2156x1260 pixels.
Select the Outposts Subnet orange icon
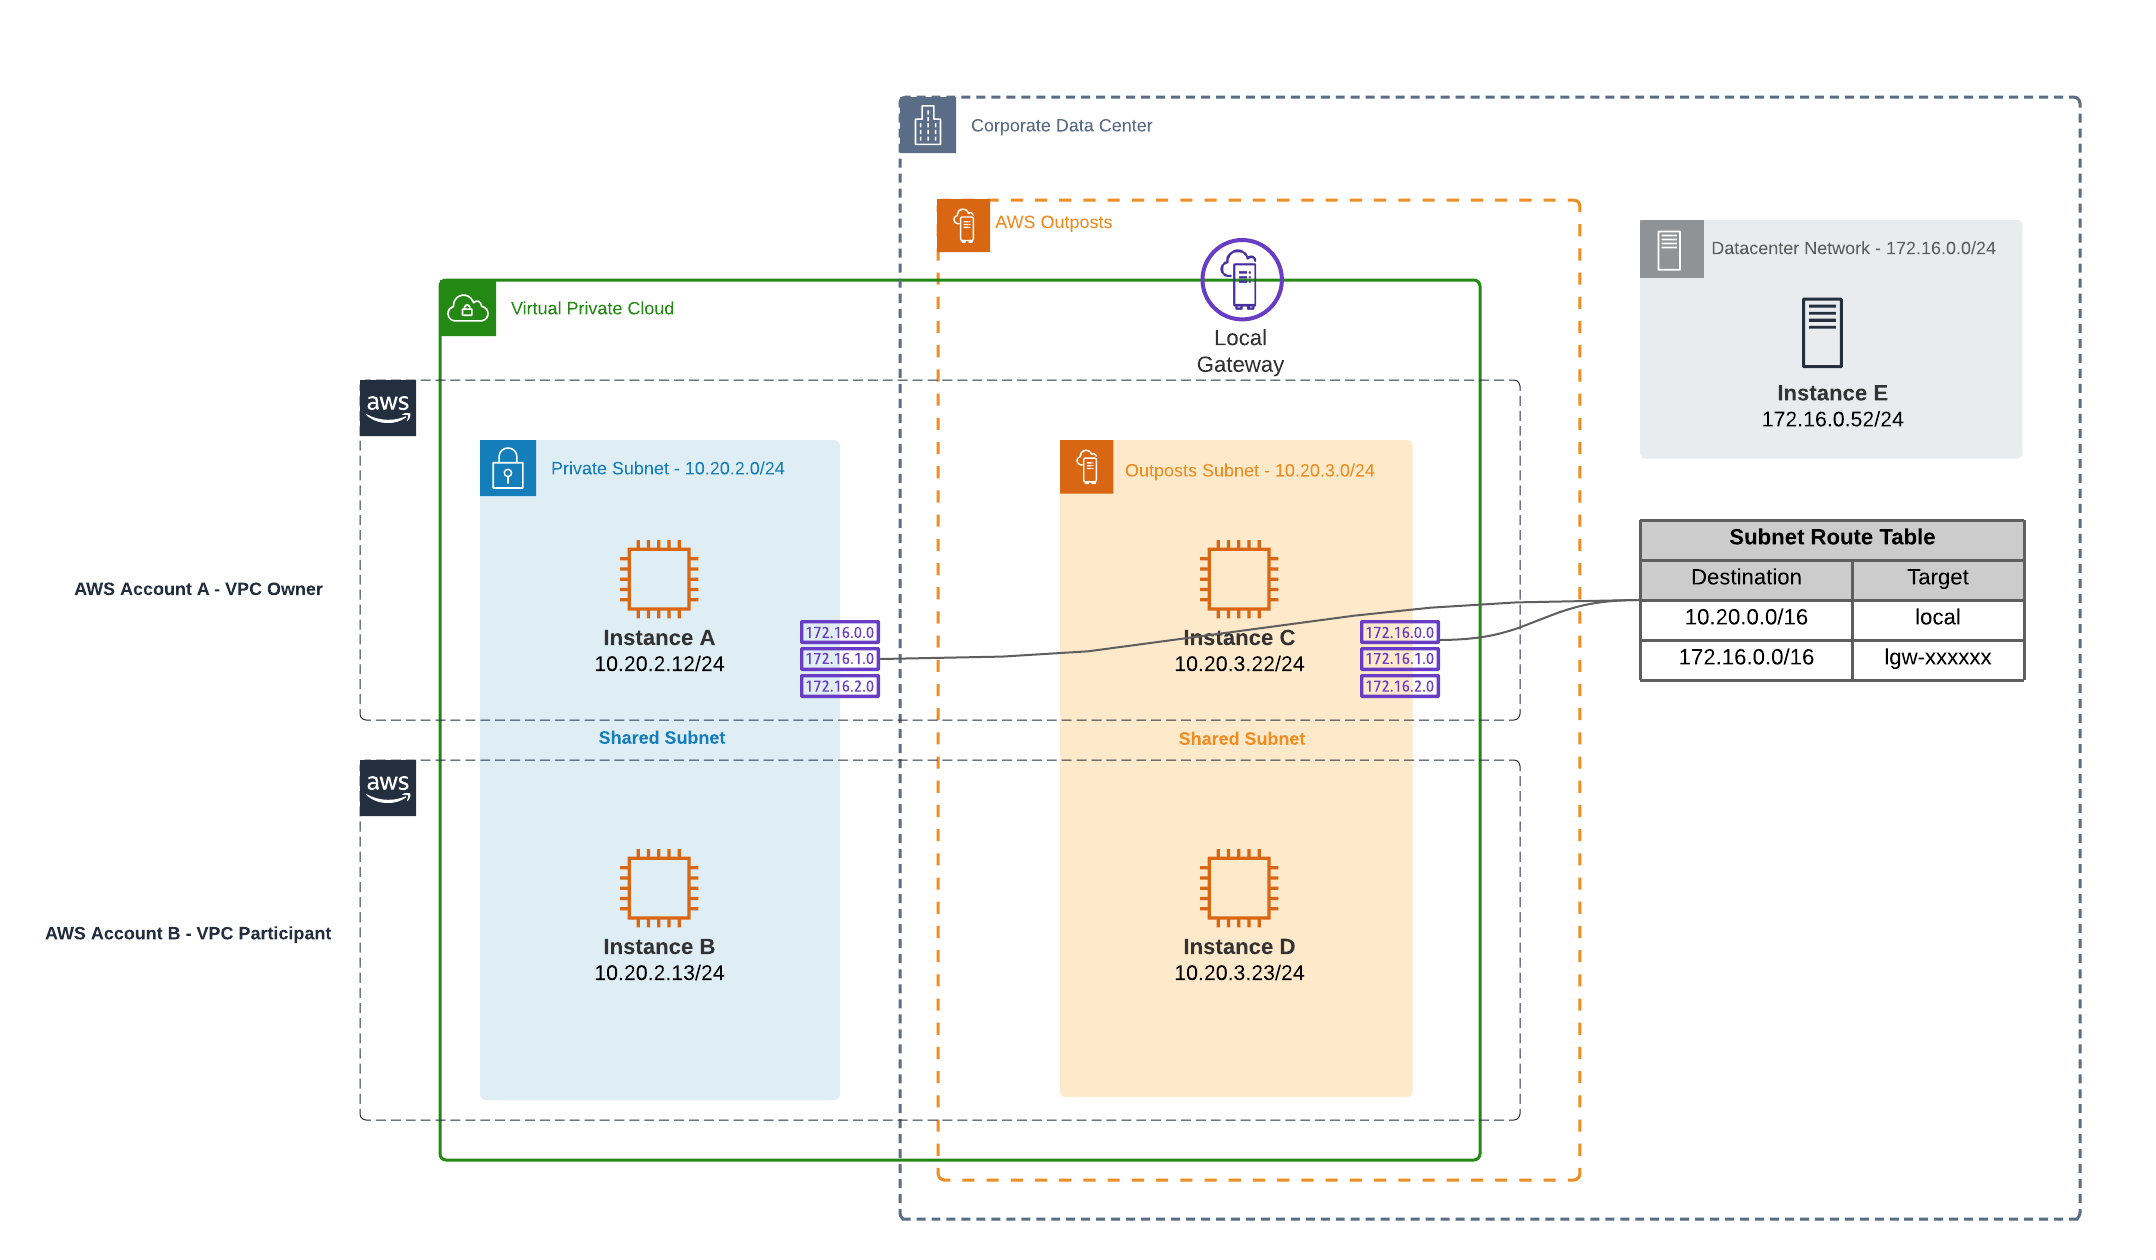coord(1087,467)
